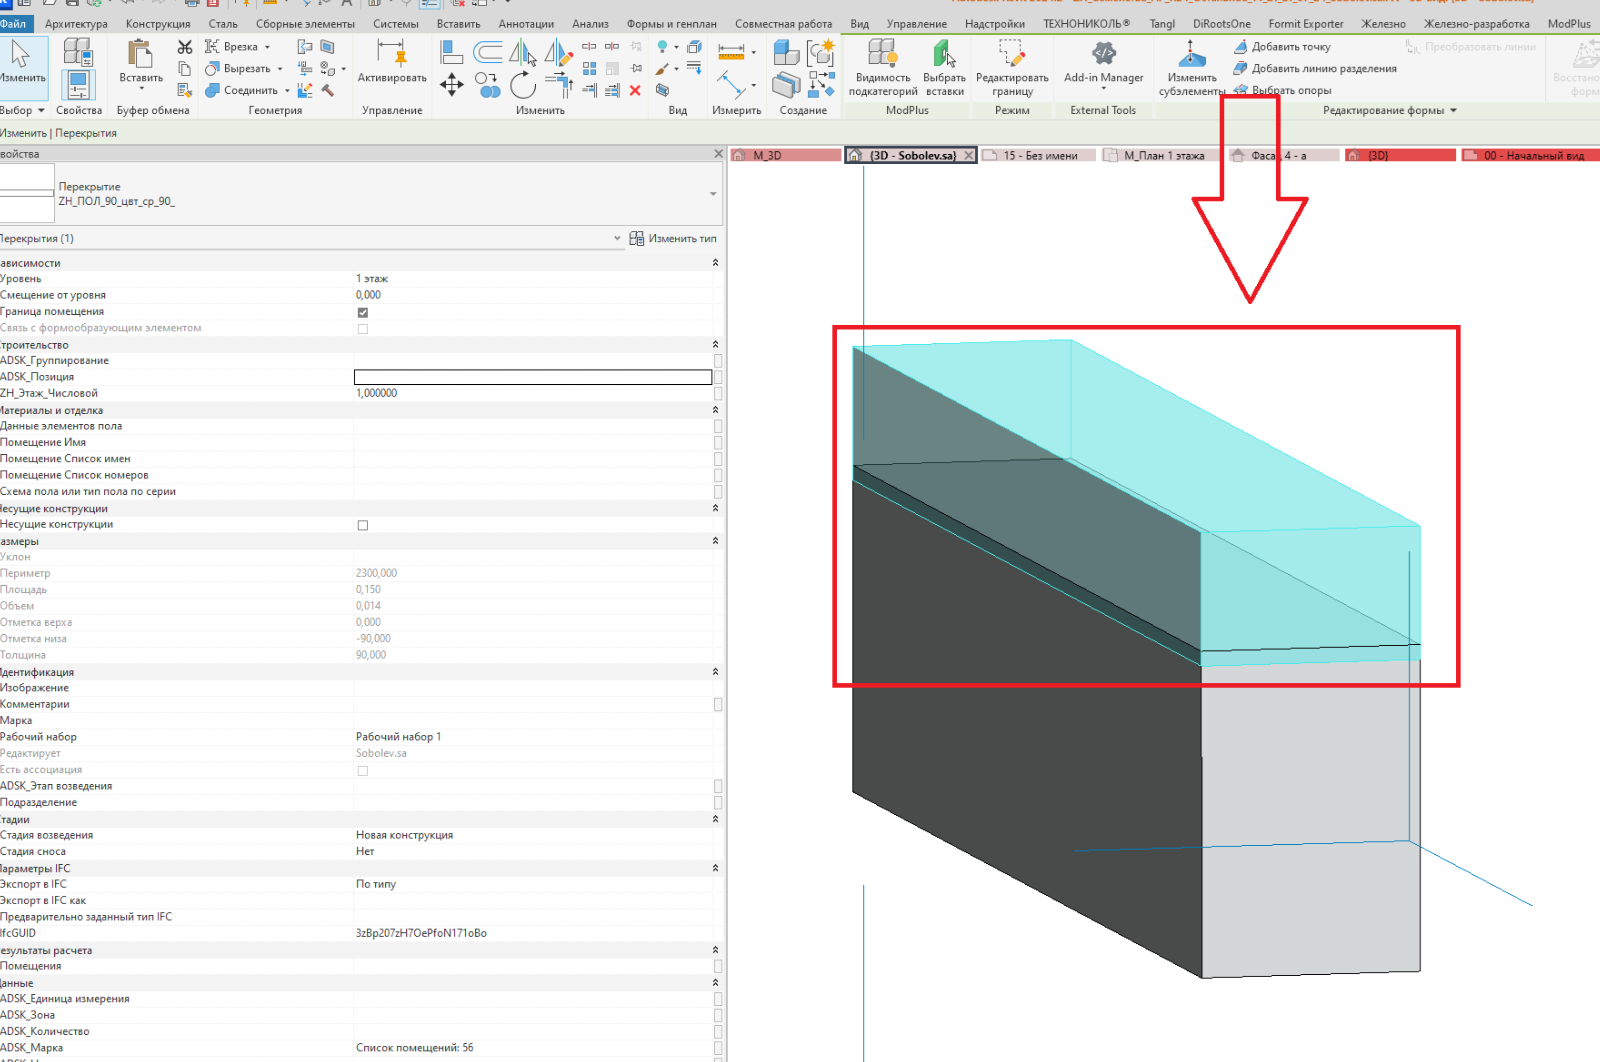Click the red X delete icon
Screen dimensions: 1600x1062
(x=635, y=90)
